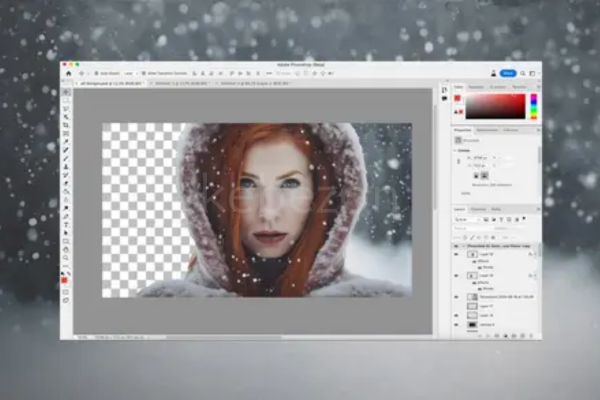Click the delete layer trash icon
The image size is (600, 400).
(531, 336)
